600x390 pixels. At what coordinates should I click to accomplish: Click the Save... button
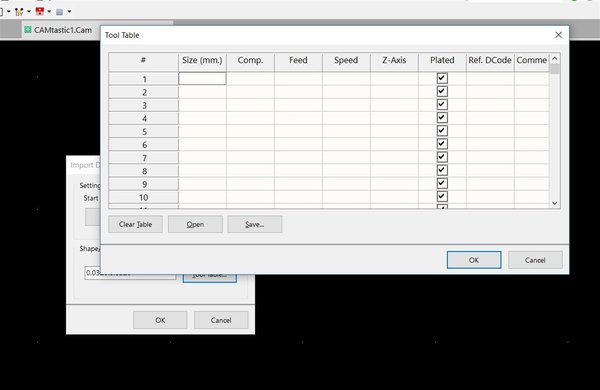[x=255, y=224]
